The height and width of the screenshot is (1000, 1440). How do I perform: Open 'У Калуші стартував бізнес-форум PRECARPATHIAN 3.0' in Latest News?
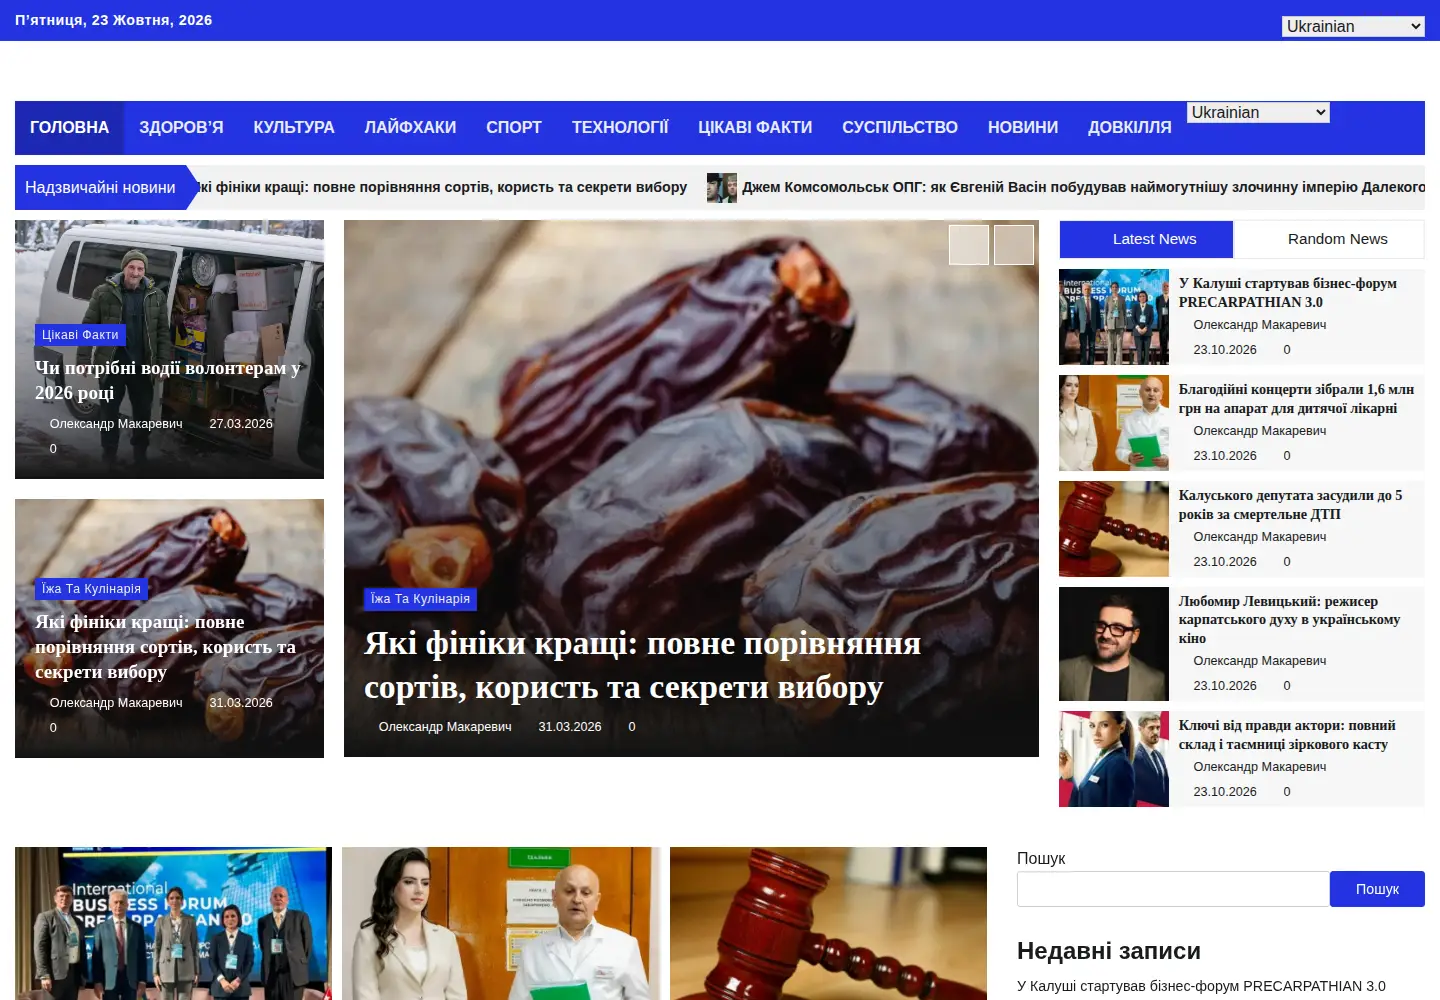(x=1288, y=292)
